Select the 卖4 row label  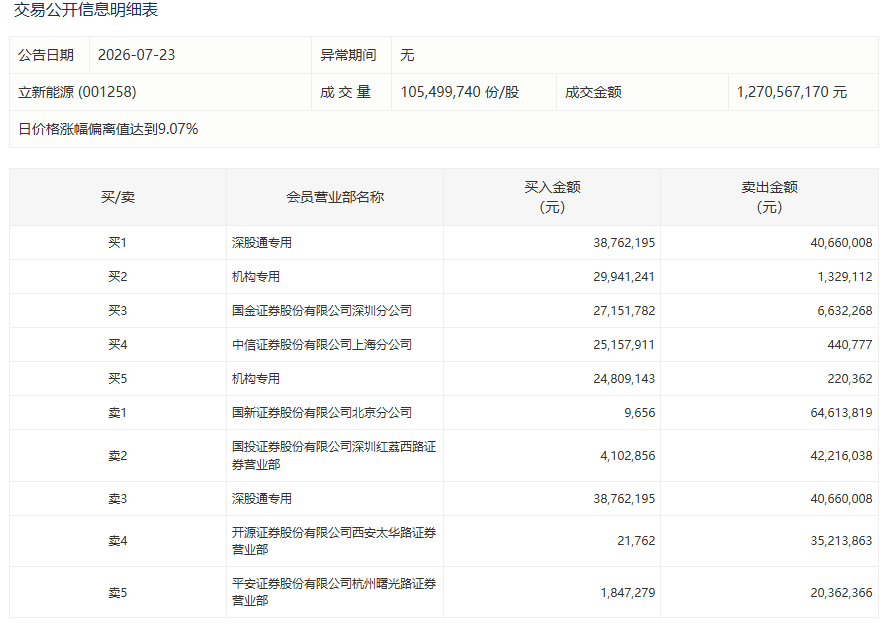pyautogui.click(x=118, y=541)
